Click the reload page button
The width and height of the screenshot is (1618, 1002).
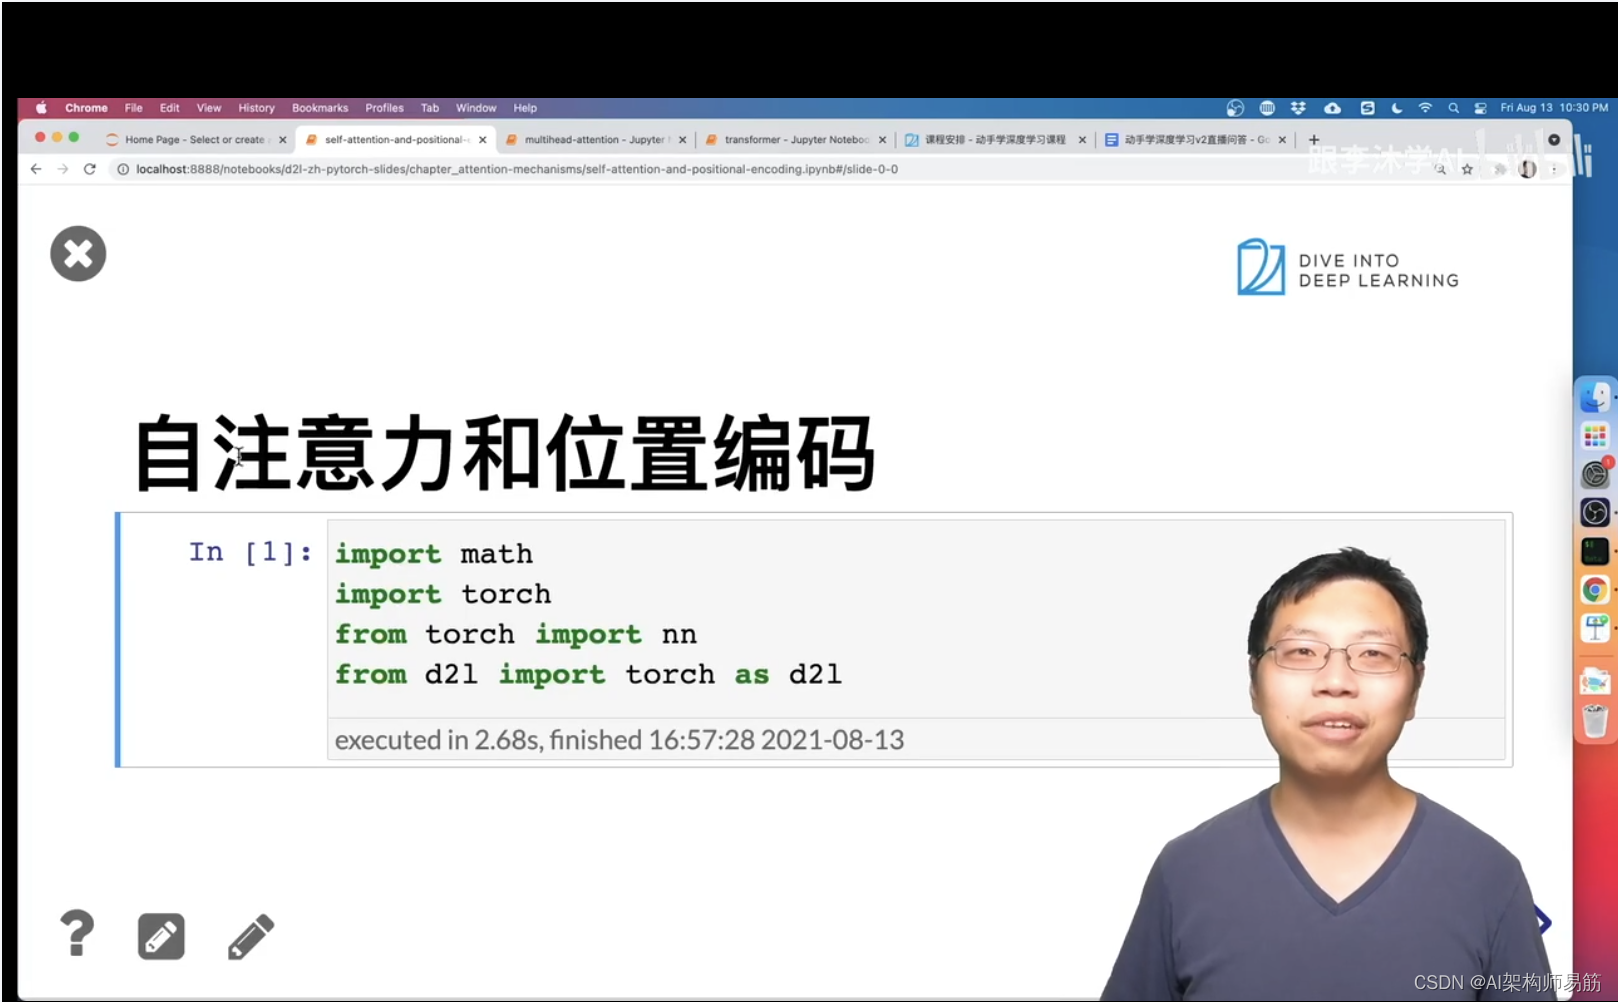click(90, 169)
